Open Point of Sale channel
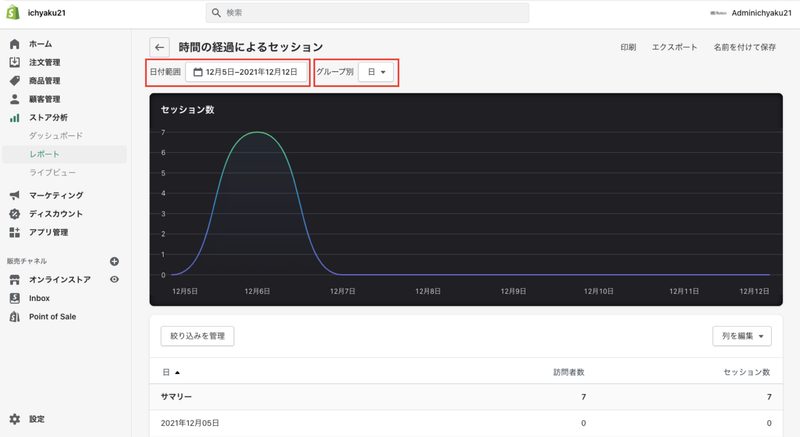 click(x=52, y=316)
